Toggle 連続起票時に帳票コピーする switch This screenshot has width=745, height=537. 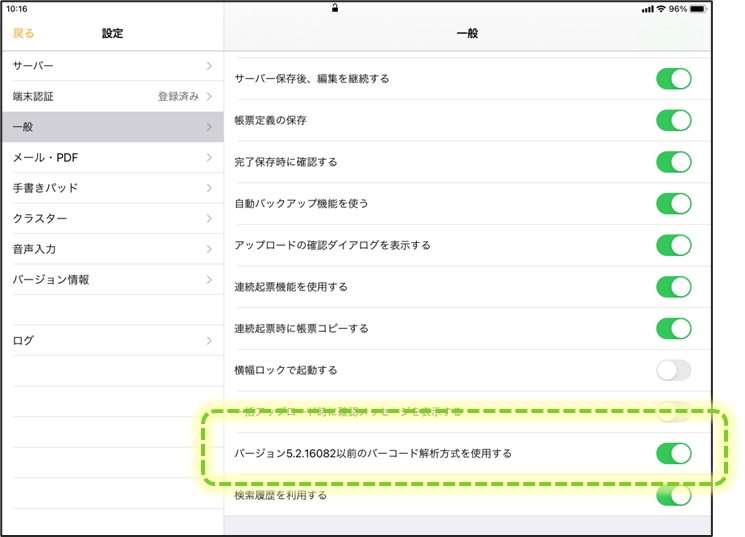tap(674, 328)
